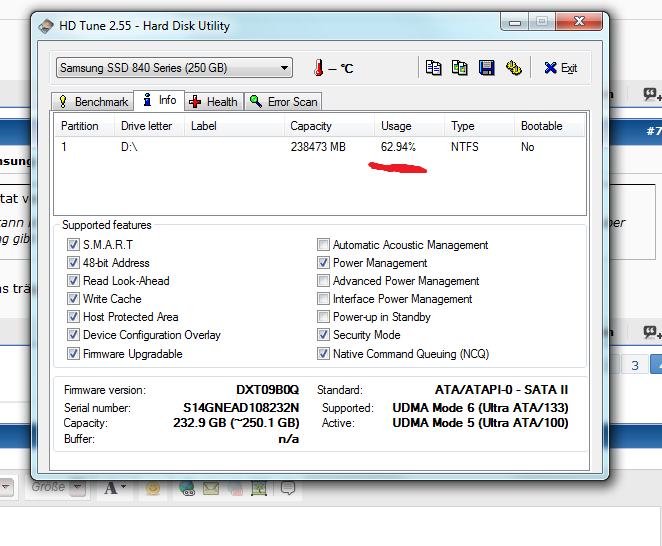Screen dimensions: 662x546
Task: Toggle Device Configuration Overlay checkbox
Action: click(x=73, y=335)
